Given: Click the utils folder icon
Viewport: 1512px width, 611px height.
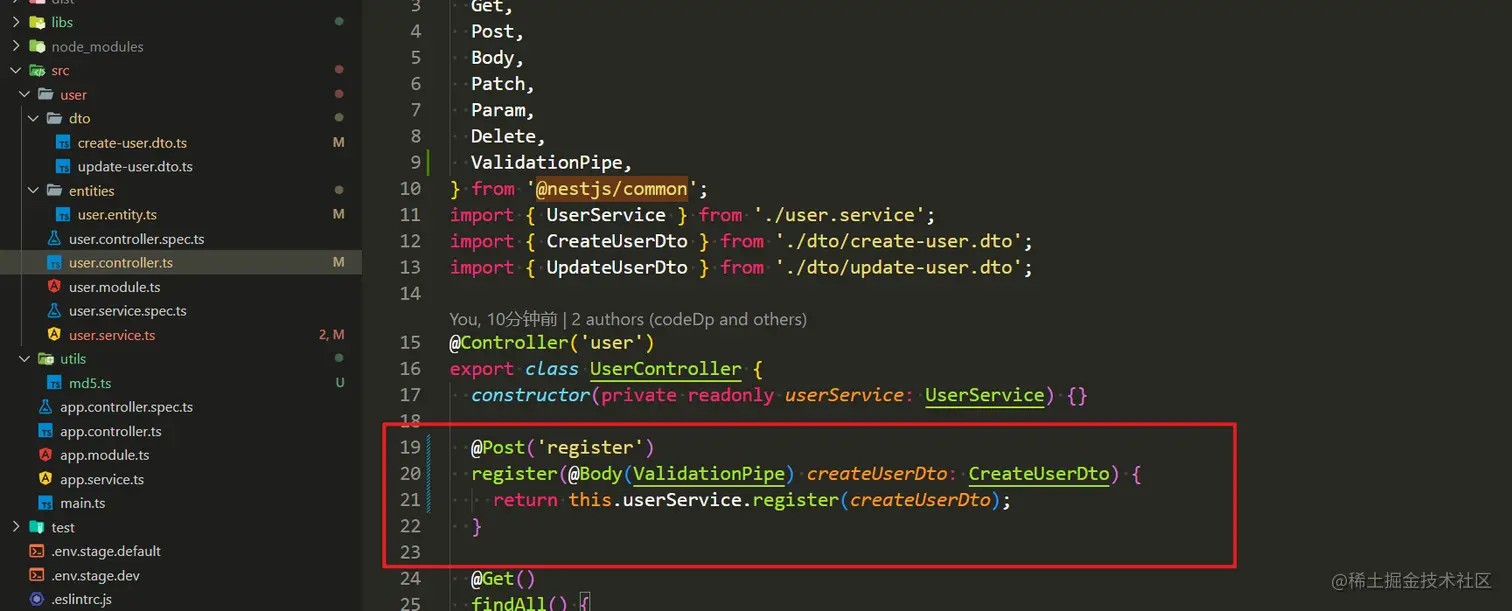Looking at the screenshot, I should click(46, 358).
